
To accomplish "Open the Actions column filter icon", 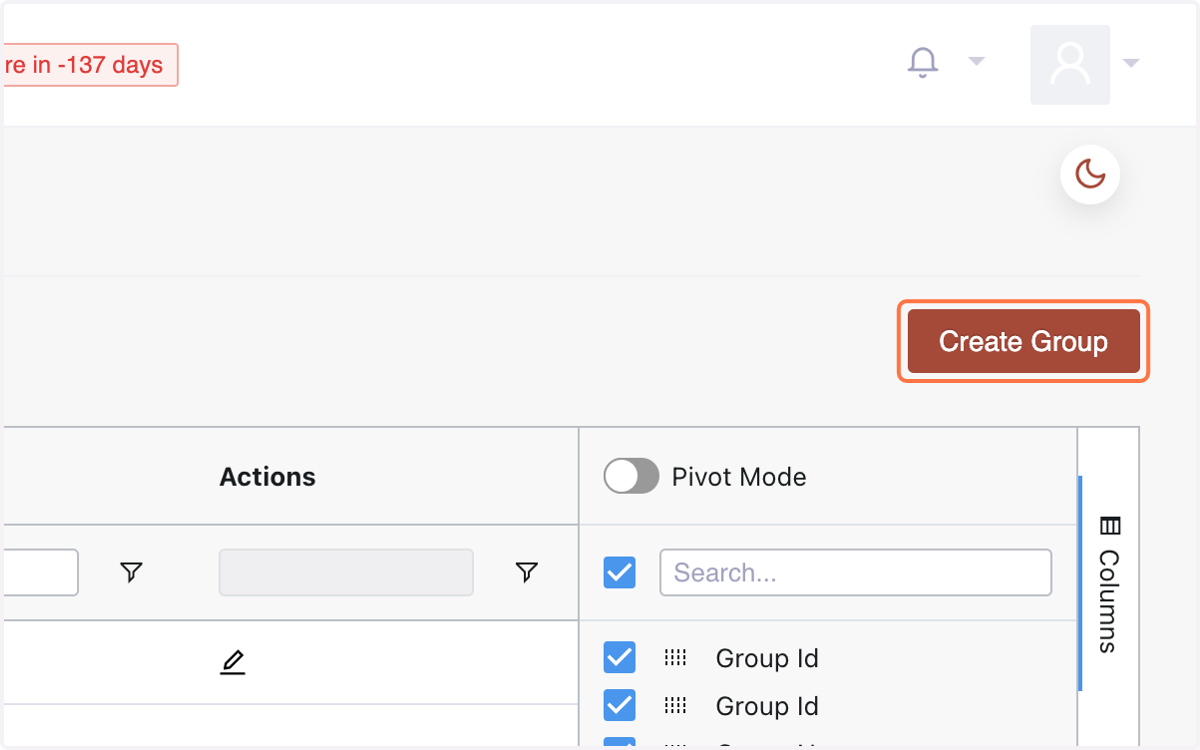I will tap(526, 572).
